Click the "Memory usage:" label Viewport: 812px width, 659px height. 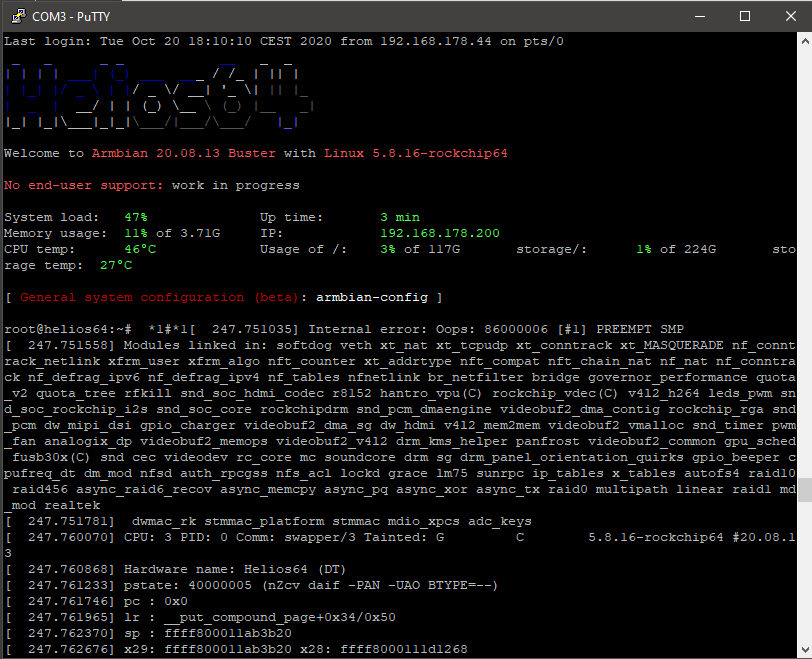tap(55, 233)
